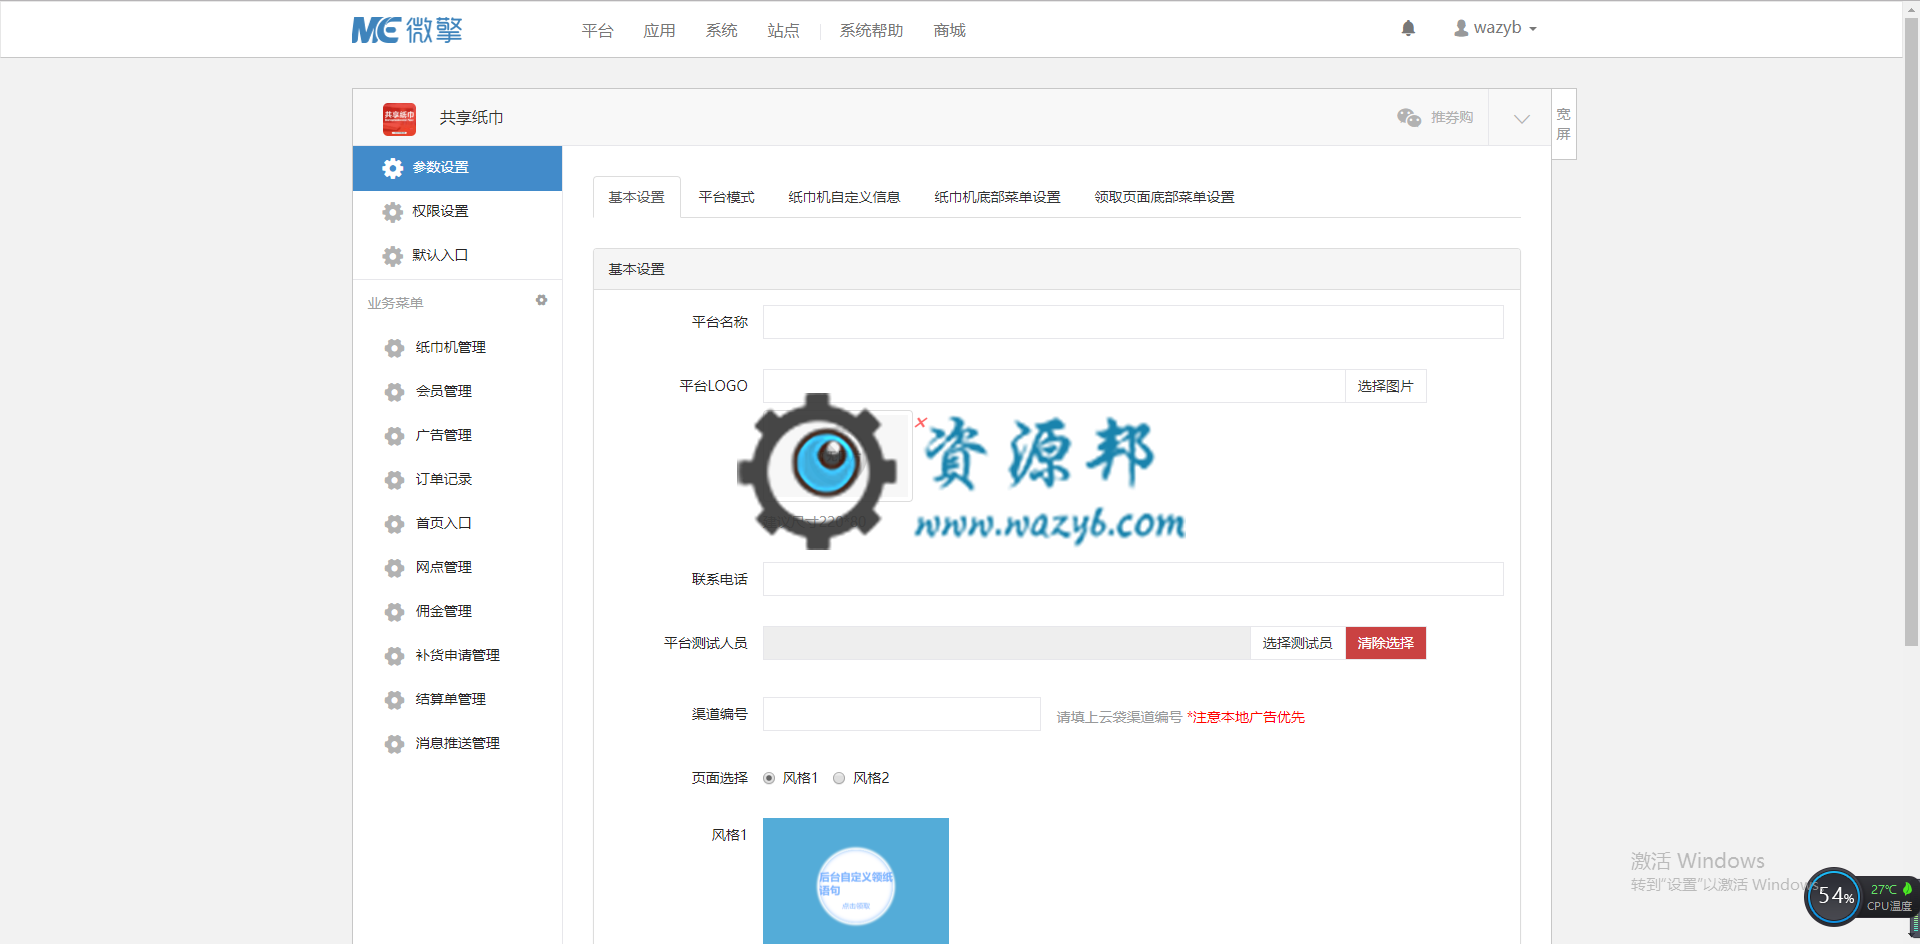Click the 平台LOGO path field
This screenshot has height=944, width=1920.
1054,386
